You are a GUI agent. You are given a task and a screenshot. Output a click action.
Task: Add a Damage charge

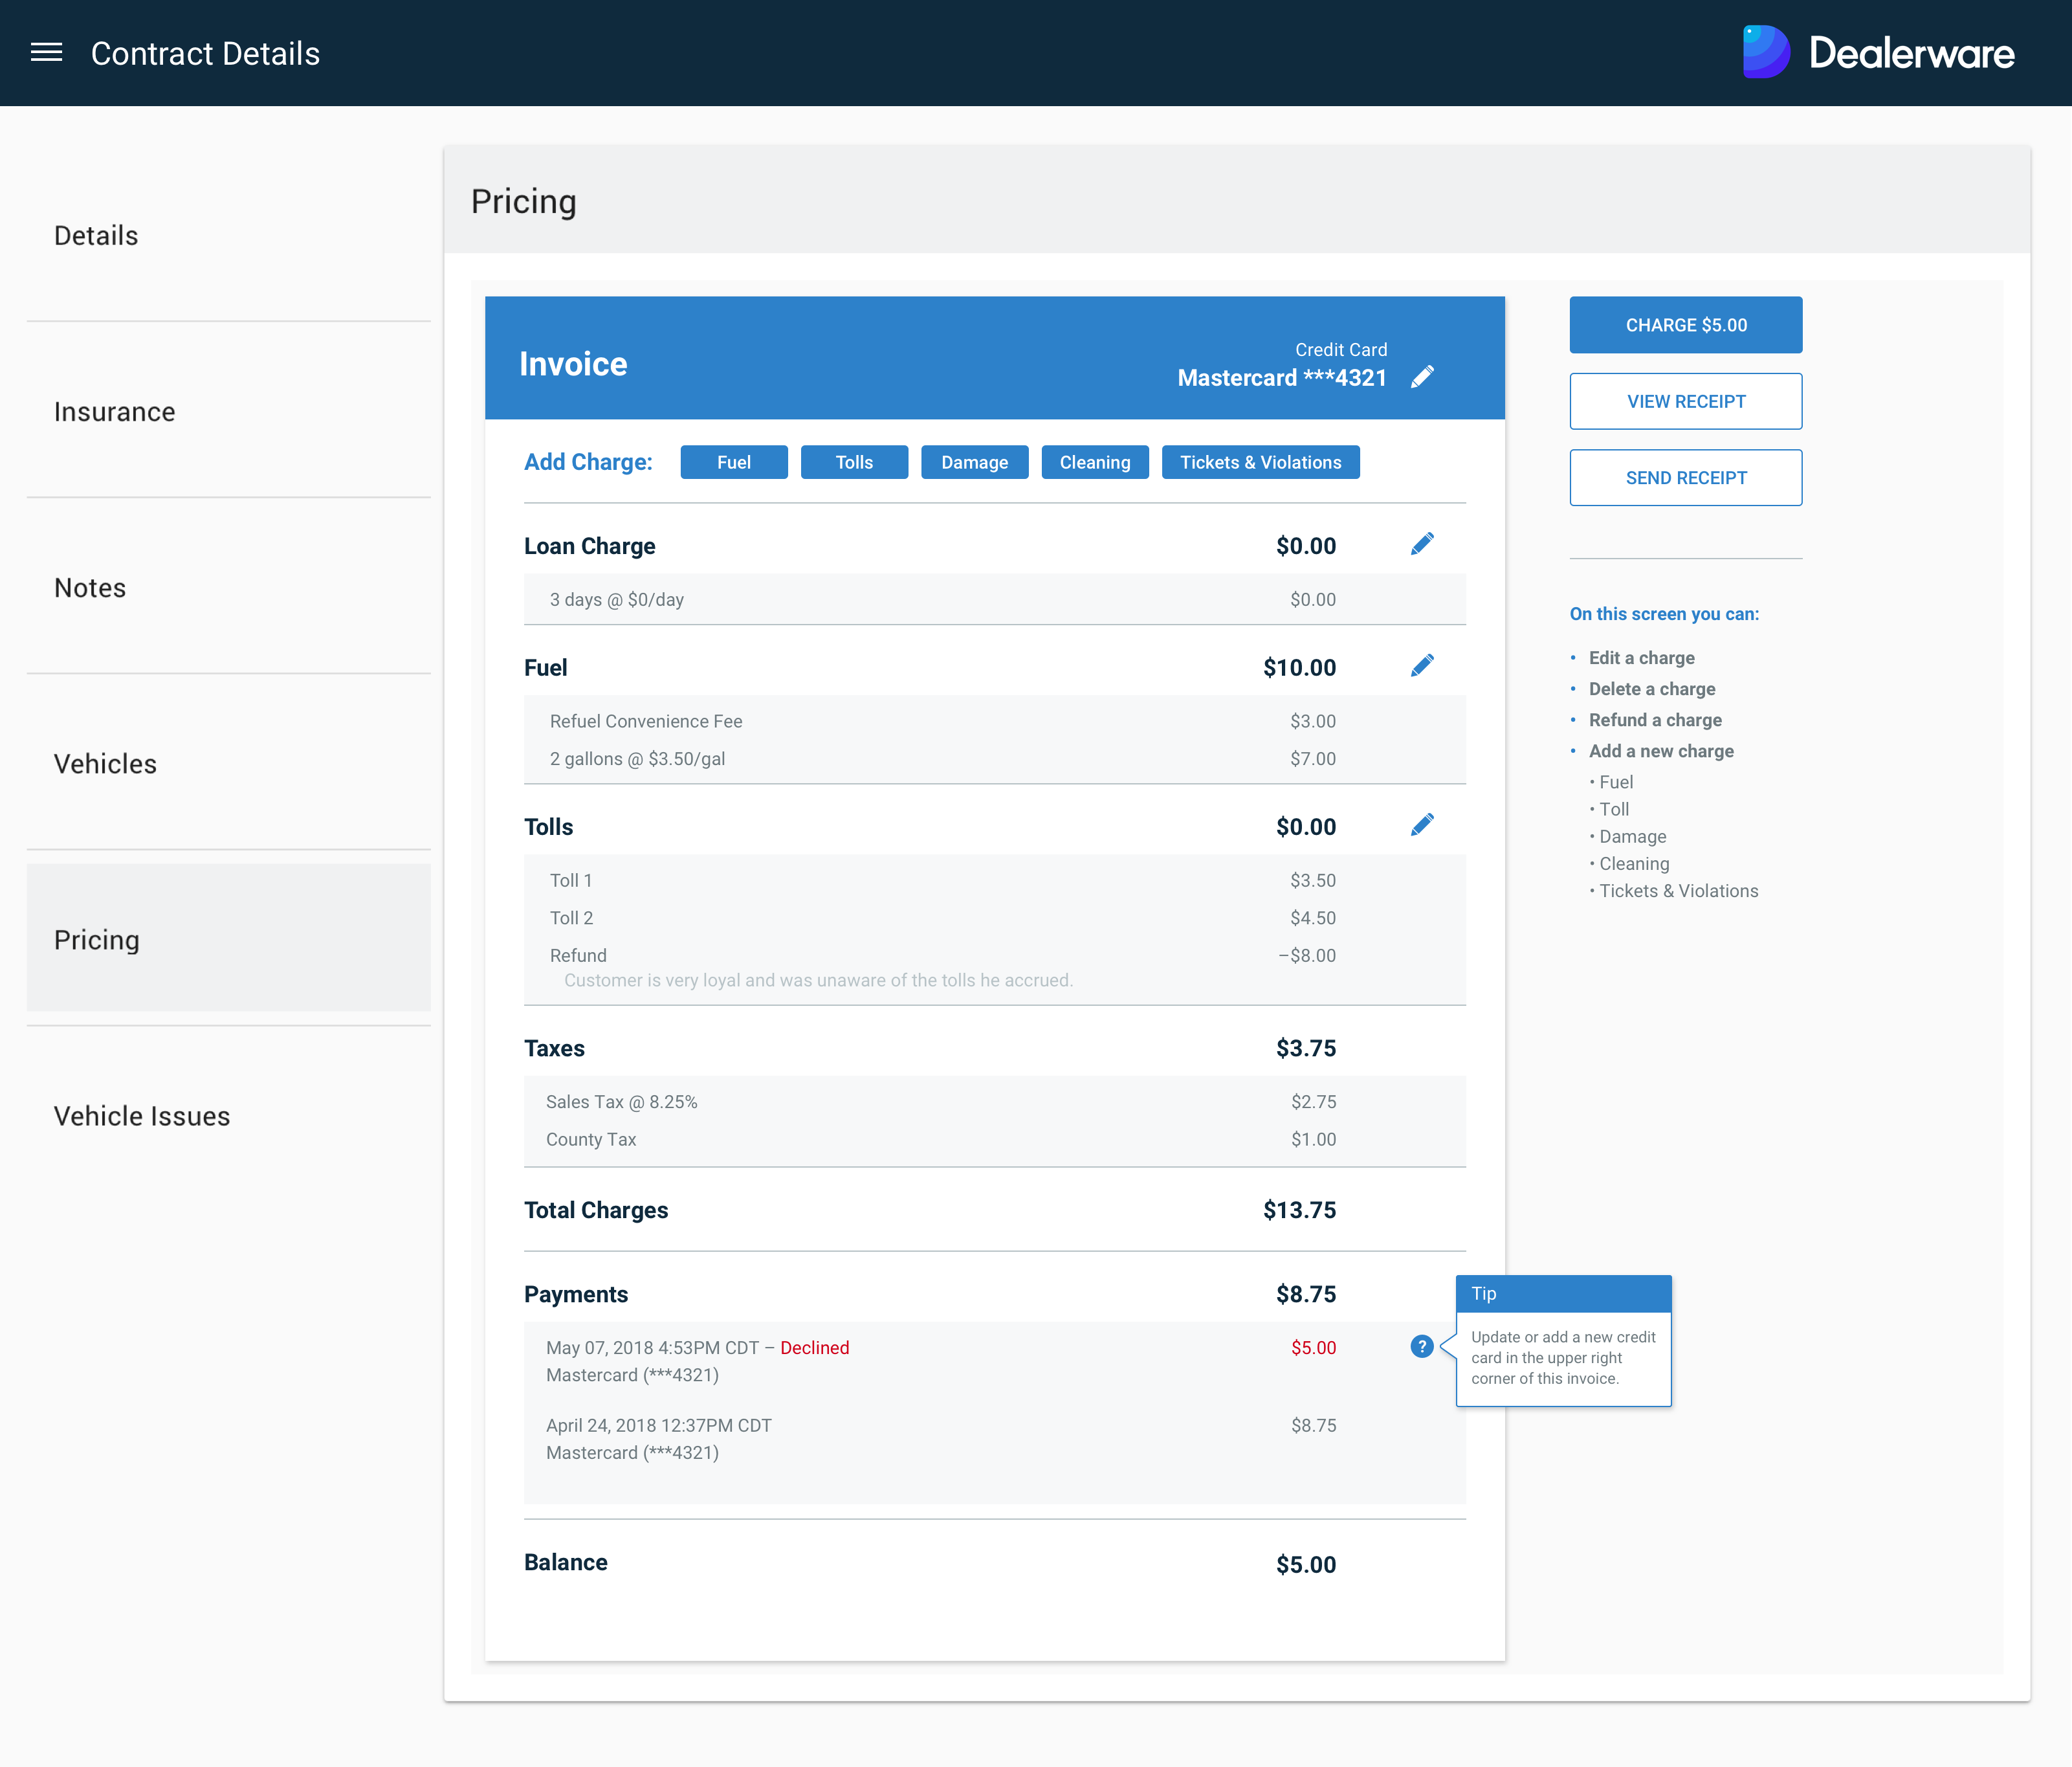pyautogui.click(x=974, y=462)
